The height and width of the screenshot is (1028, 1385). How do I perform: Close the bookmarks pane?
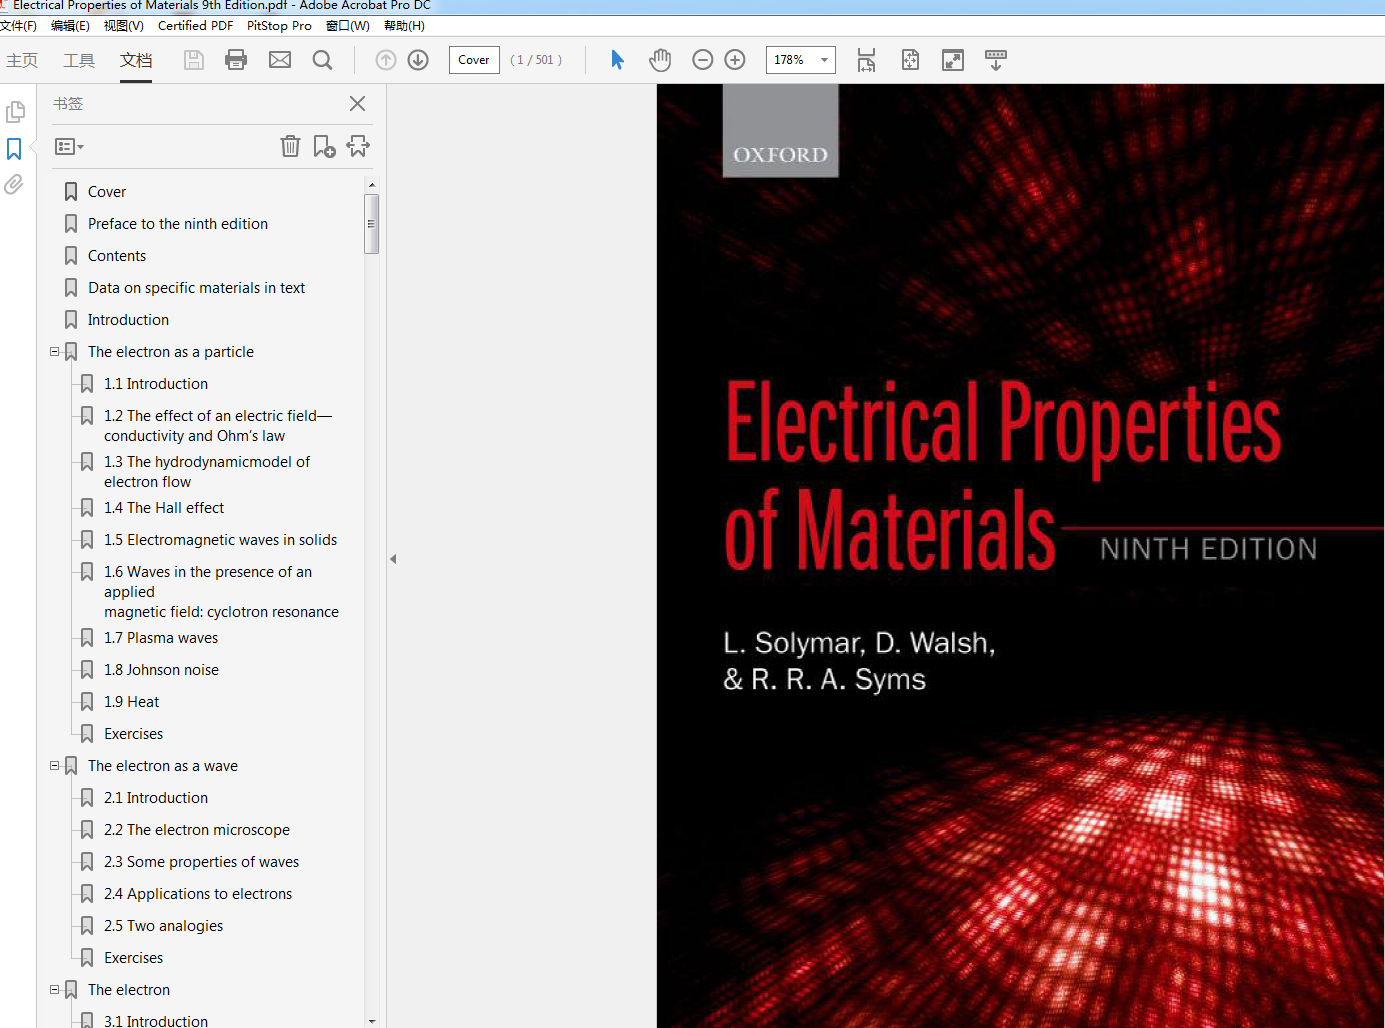pyautogui.click(x=357, y=103)
